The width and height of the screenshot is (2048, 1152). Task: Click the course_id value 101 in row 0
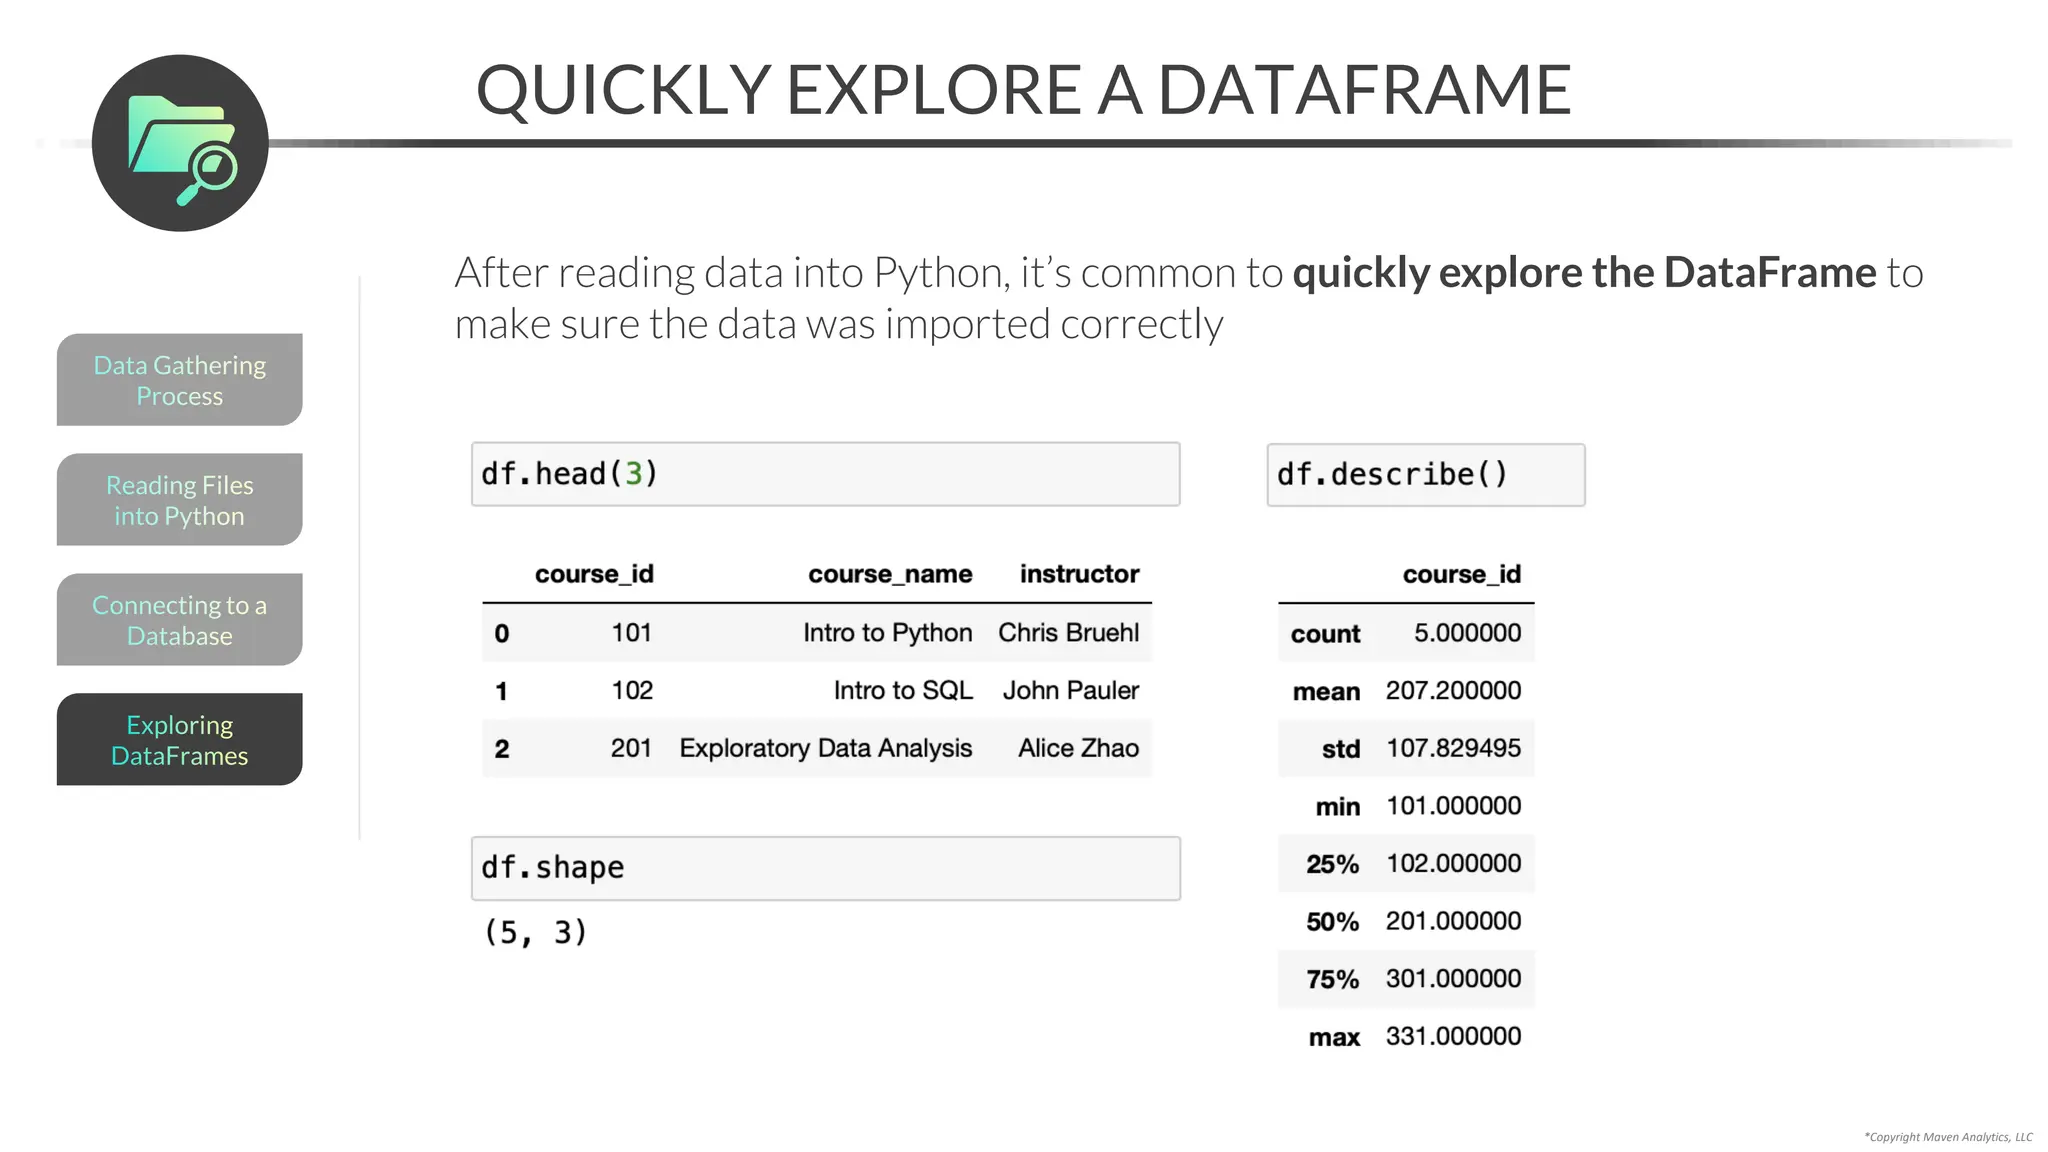(x=632, y=633)
